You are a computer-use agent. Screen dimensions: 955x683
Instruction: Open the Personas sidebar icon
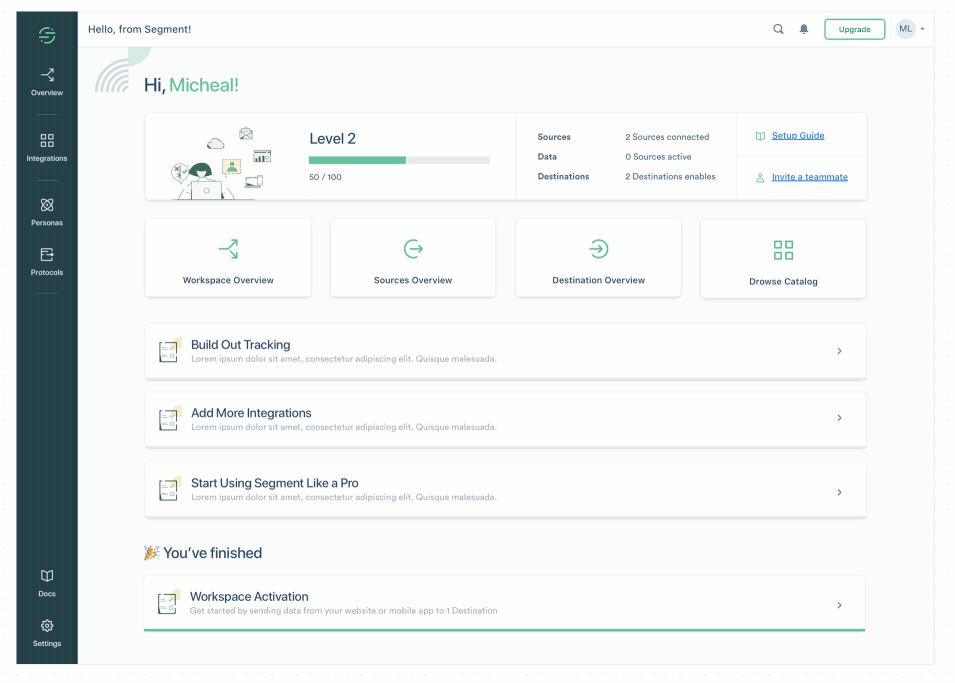[x=47, y=205]
